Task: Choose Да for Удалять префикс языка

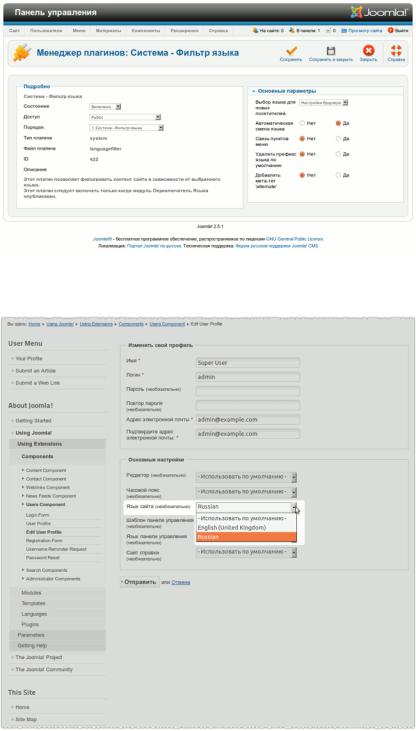Action: click(x=338, y=154)
